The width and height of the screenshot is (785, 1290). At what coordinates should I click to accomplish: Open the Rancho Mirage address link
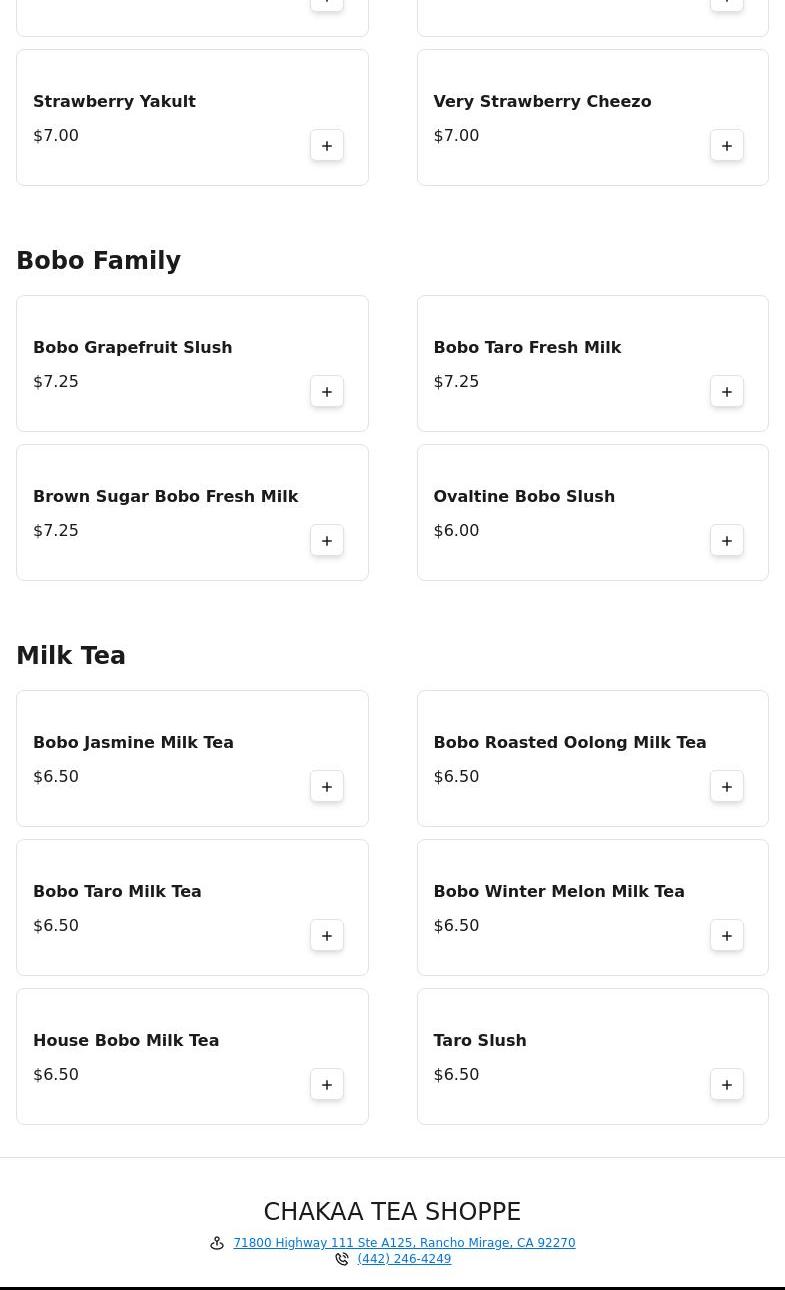[x=404, y=1243]
